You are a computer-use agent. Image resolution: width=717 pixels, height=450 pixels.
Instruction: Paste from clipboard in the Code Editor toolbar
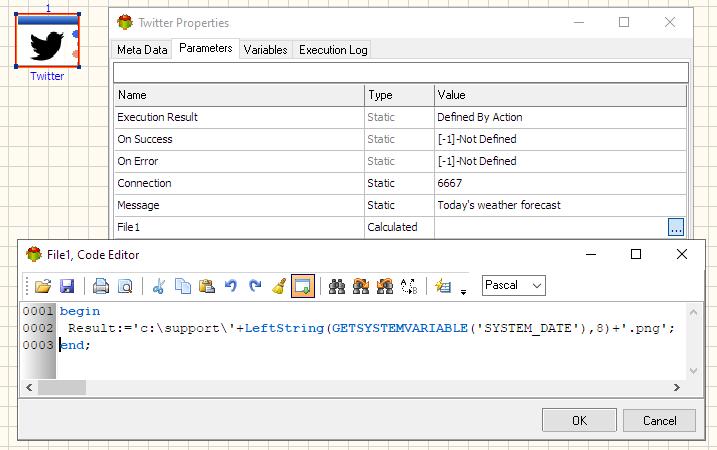[207, 286]
